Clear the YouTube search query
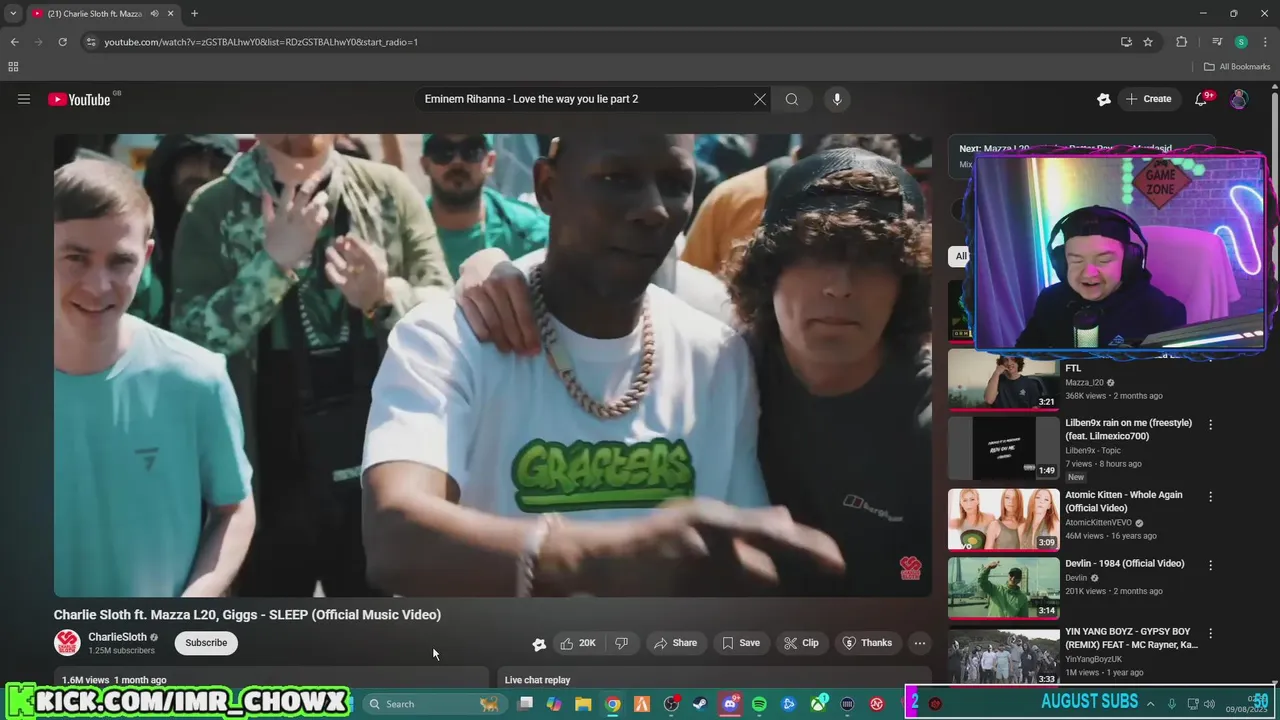 pos(760,99)
